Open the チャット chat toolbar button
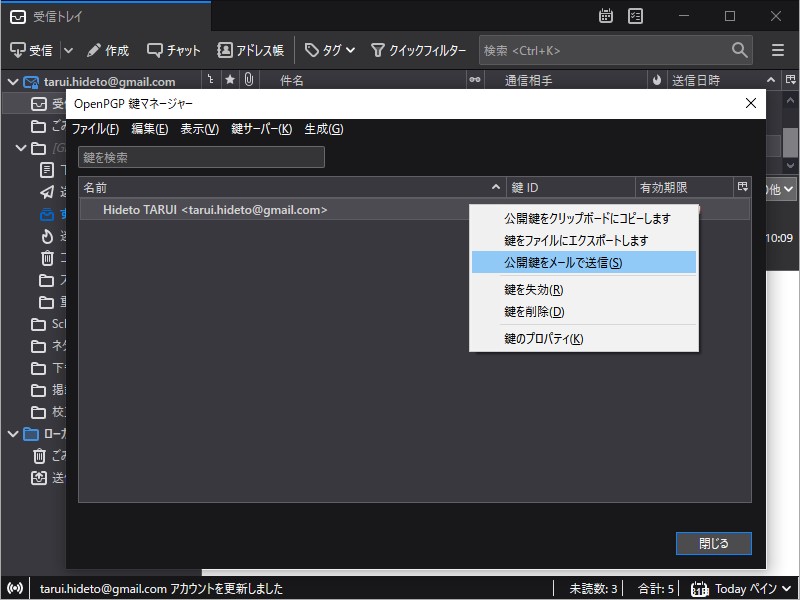Screen dimensions: 800x600 click(x=173, y=51)
